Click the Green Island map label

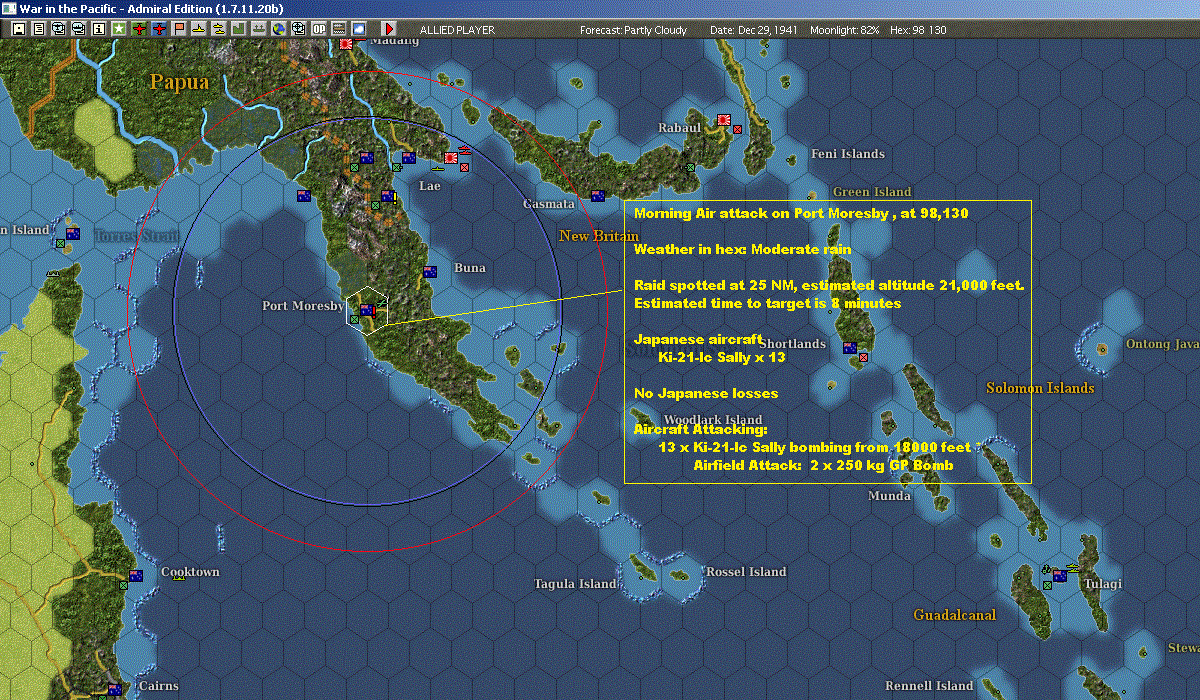[872, 192]
